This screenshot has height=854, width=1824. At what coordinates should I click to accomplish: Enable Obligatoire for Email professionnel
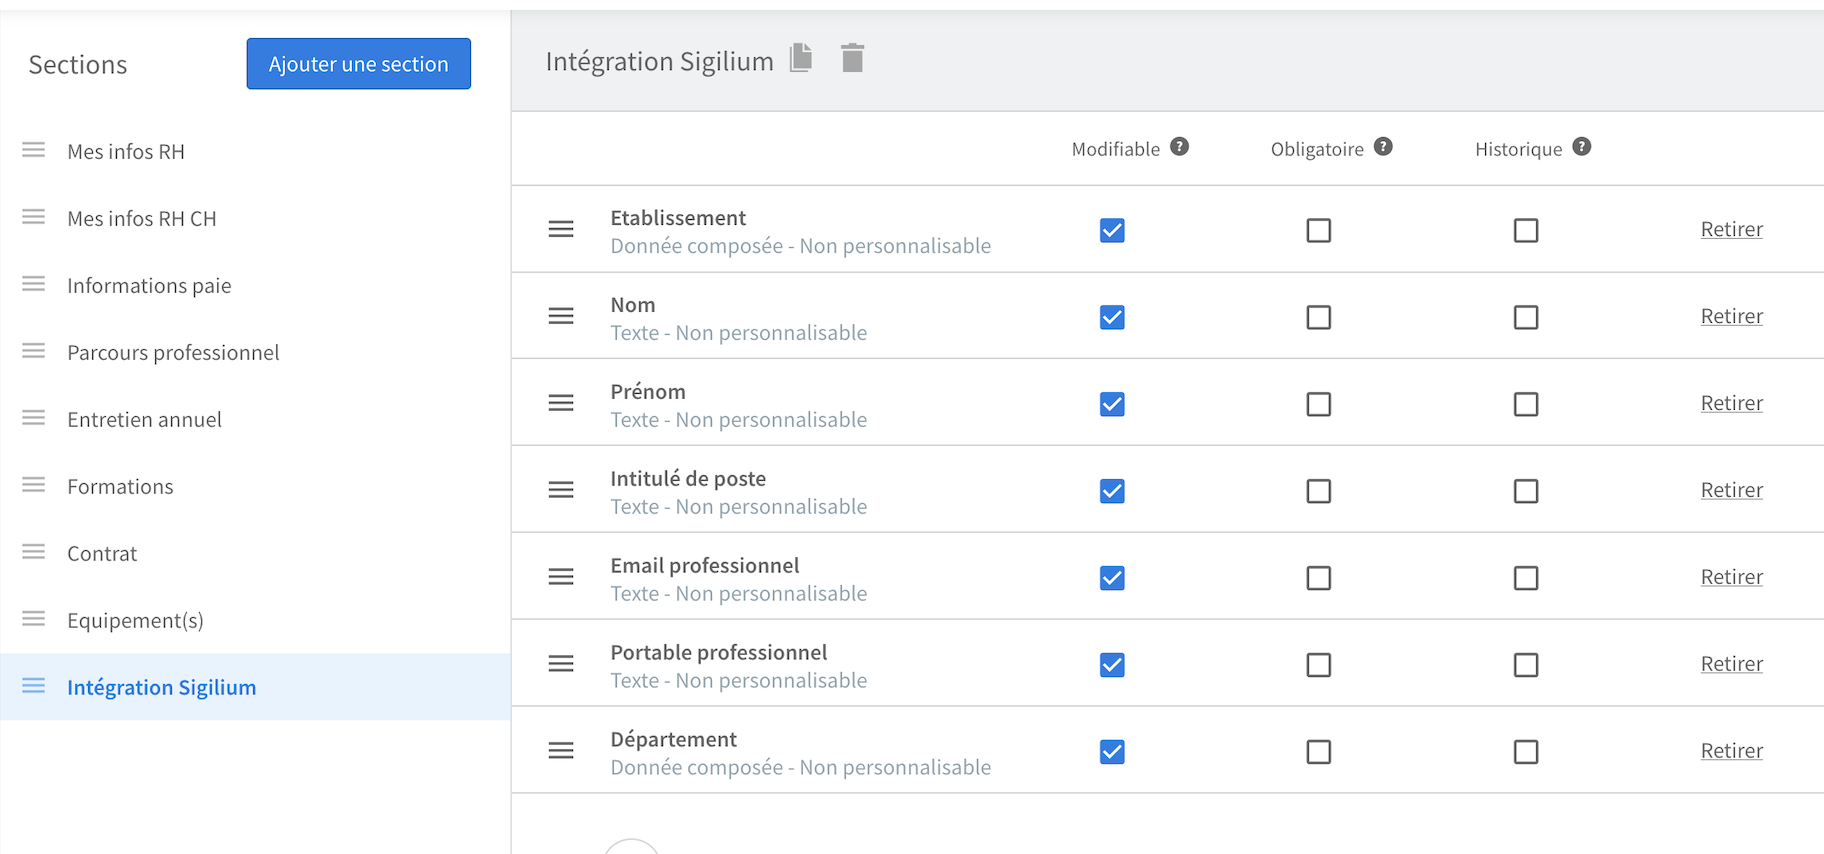[1319, 578]
